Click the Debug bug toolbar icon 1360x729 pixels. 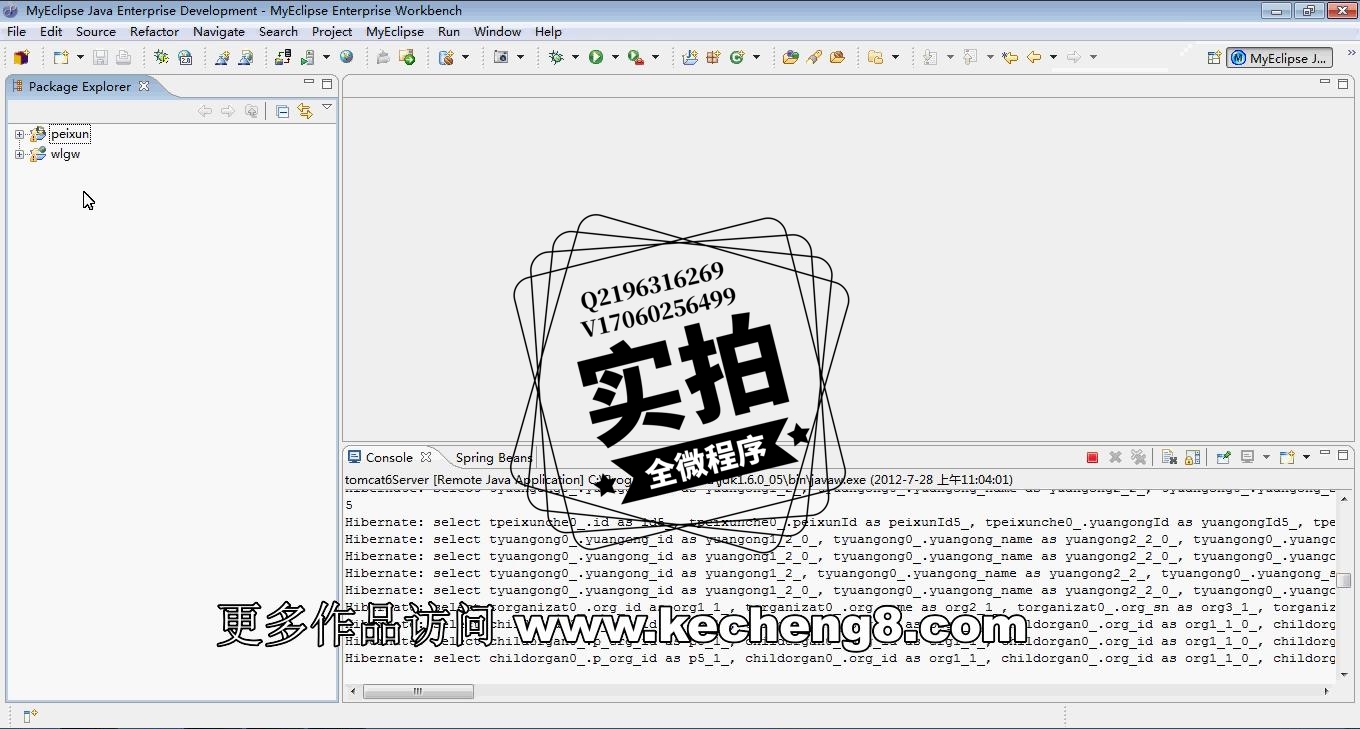557,57
